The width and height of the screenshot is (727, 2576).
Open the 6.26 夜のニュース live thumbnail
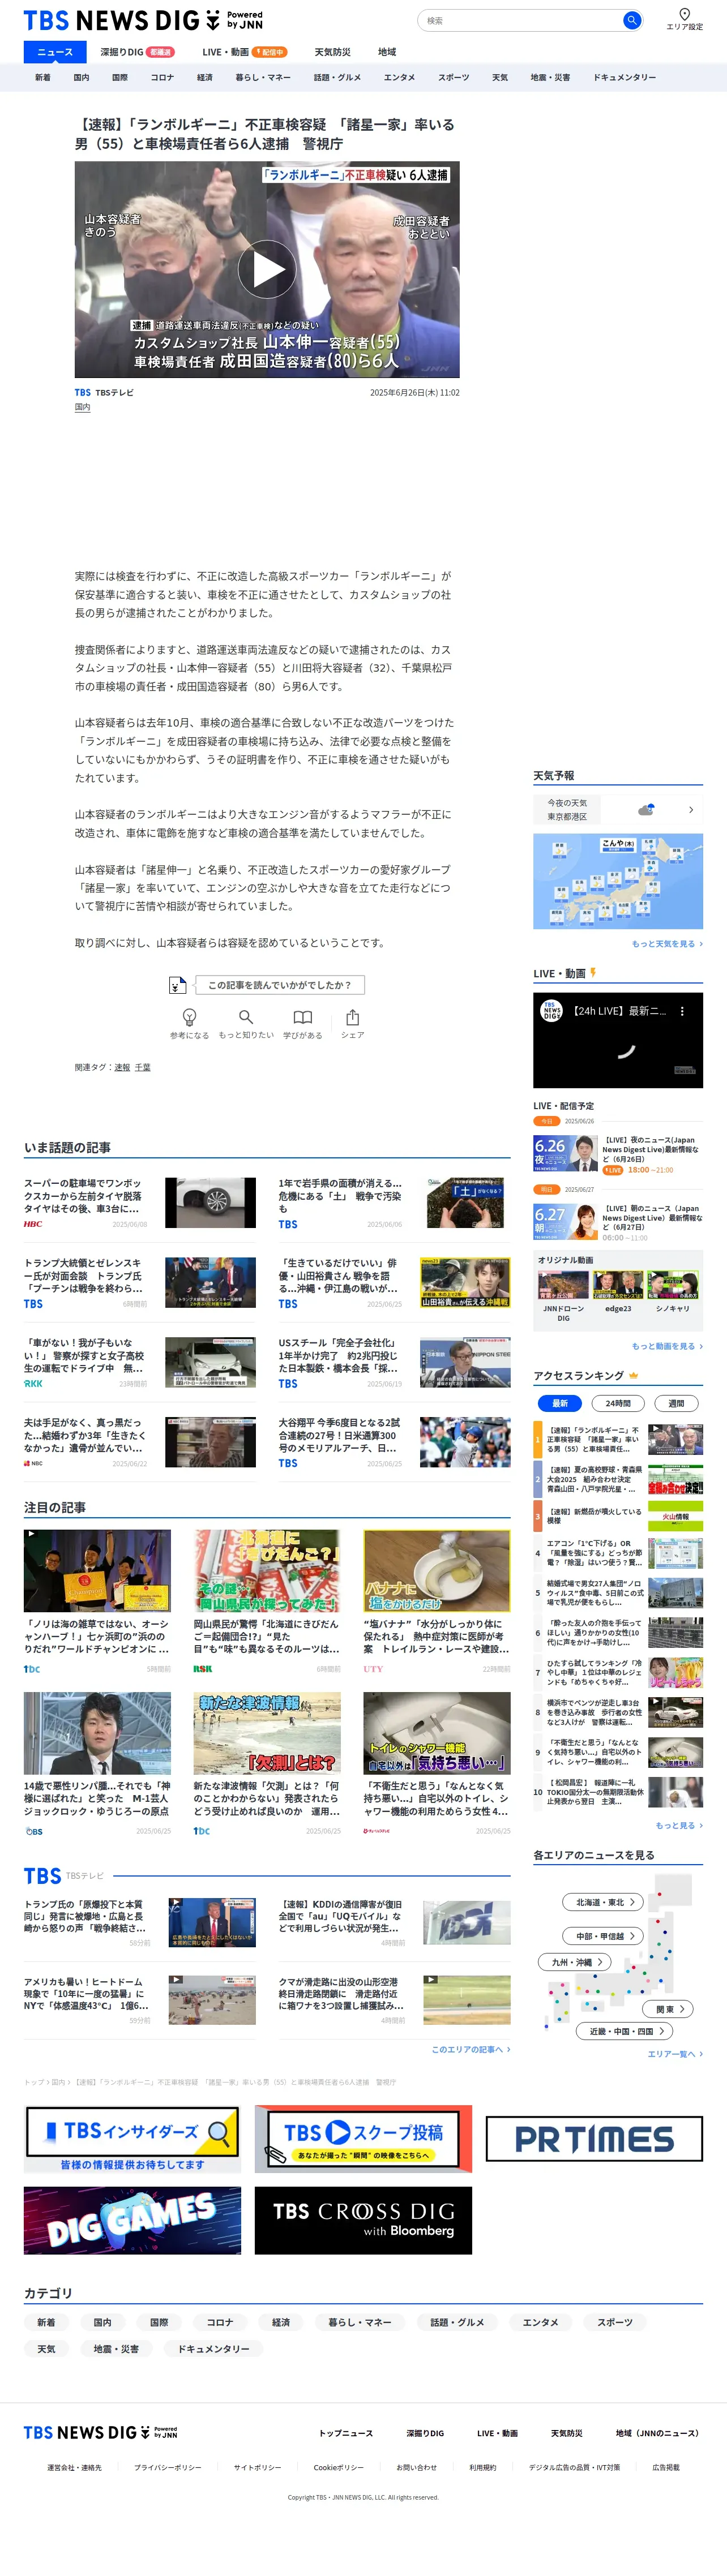(x=565, y=1153)
